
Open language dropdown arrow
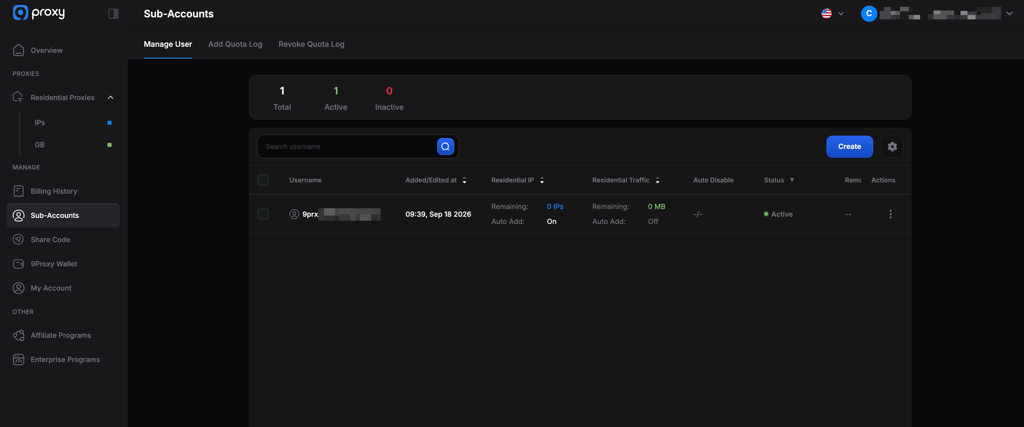tap(841, 13)
